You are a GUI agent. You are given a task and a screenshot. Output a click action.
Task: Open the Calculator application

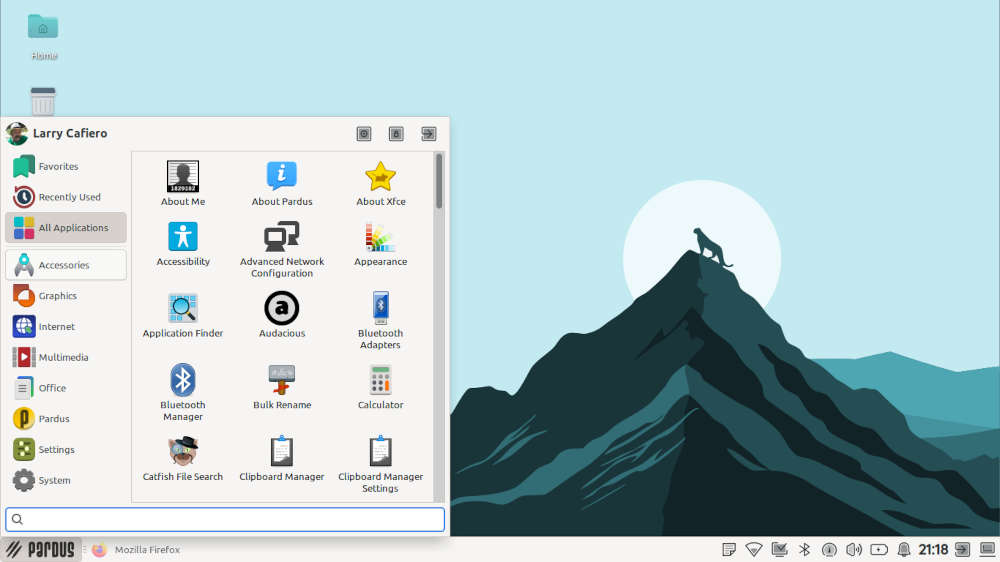point(380,386)
